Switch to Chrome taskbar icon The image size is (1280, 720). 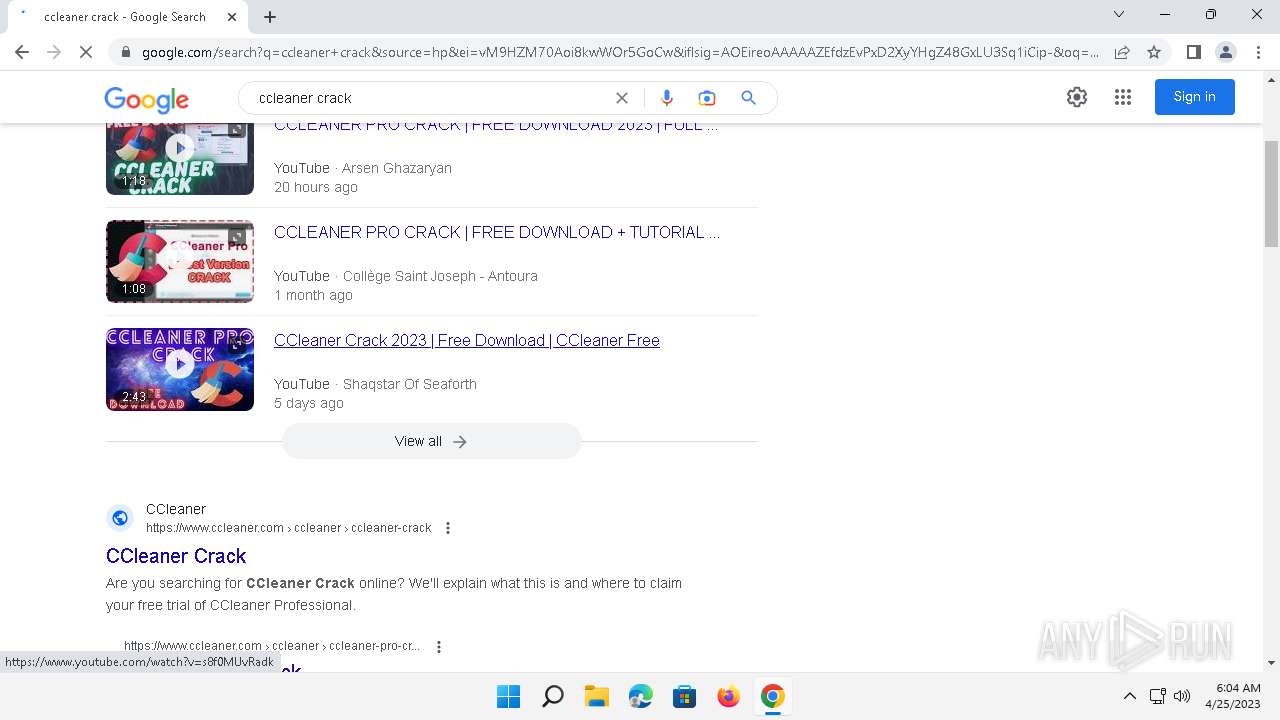click(x=773, y=696)
